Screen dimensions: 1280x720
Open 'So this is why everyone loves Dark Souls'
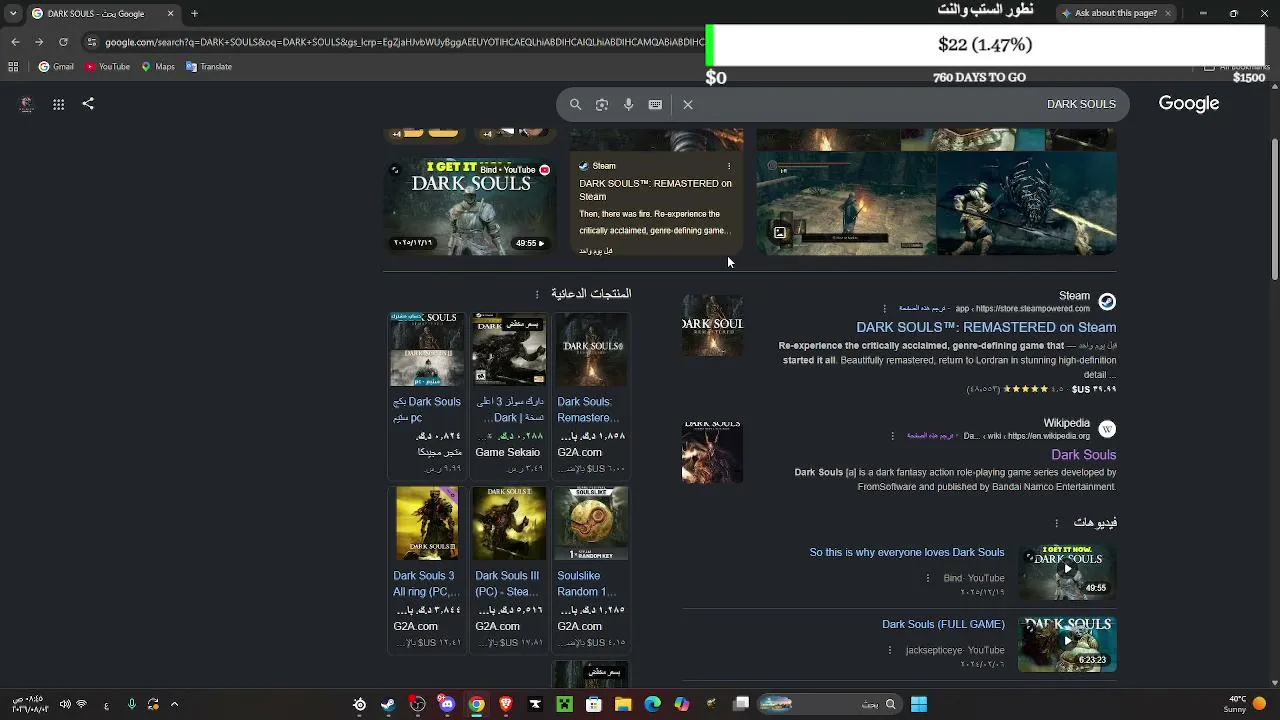tap(907, 552)
